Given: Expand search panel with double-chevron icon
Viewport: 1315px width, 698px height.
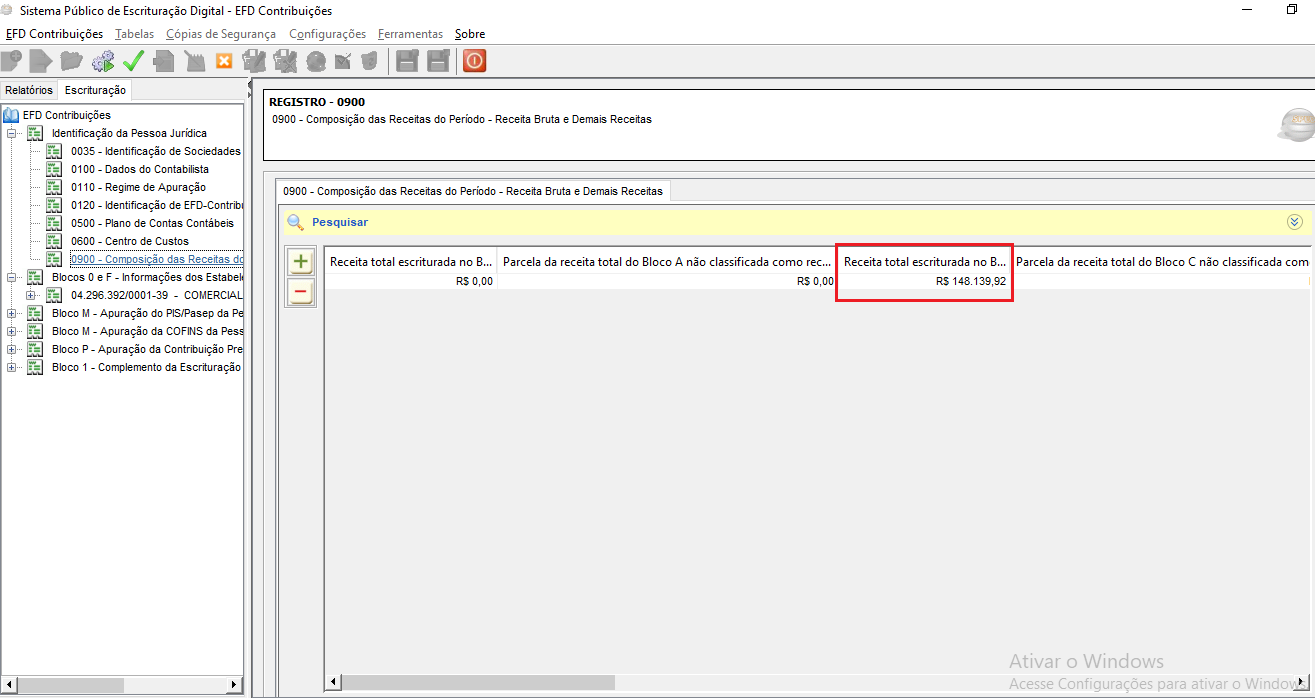Looking at the screenshot, I should (1295, 222).
